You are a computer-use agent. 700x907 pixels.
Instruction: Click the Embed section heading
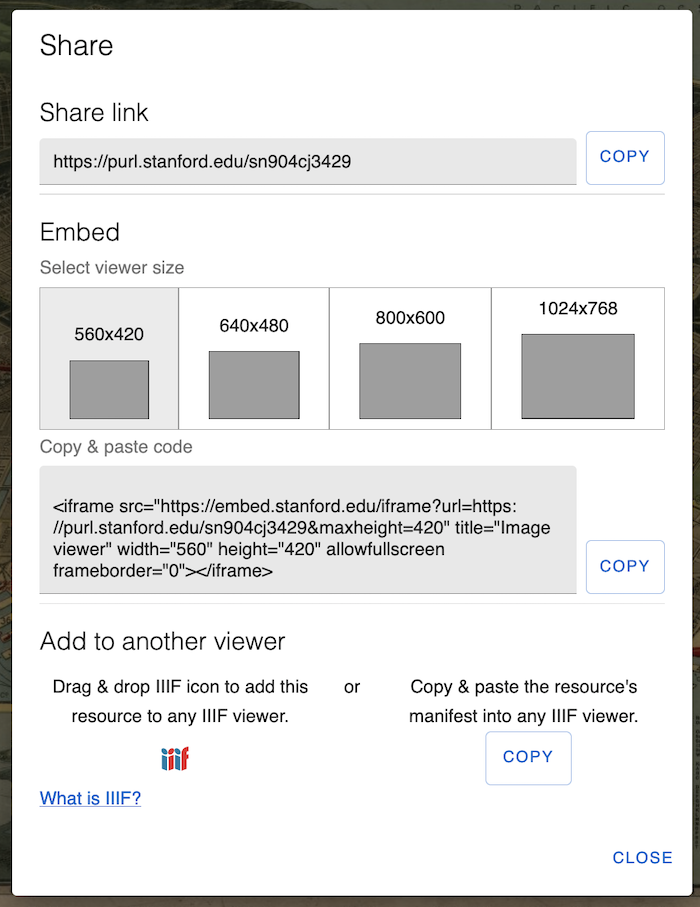pos(80,233)
